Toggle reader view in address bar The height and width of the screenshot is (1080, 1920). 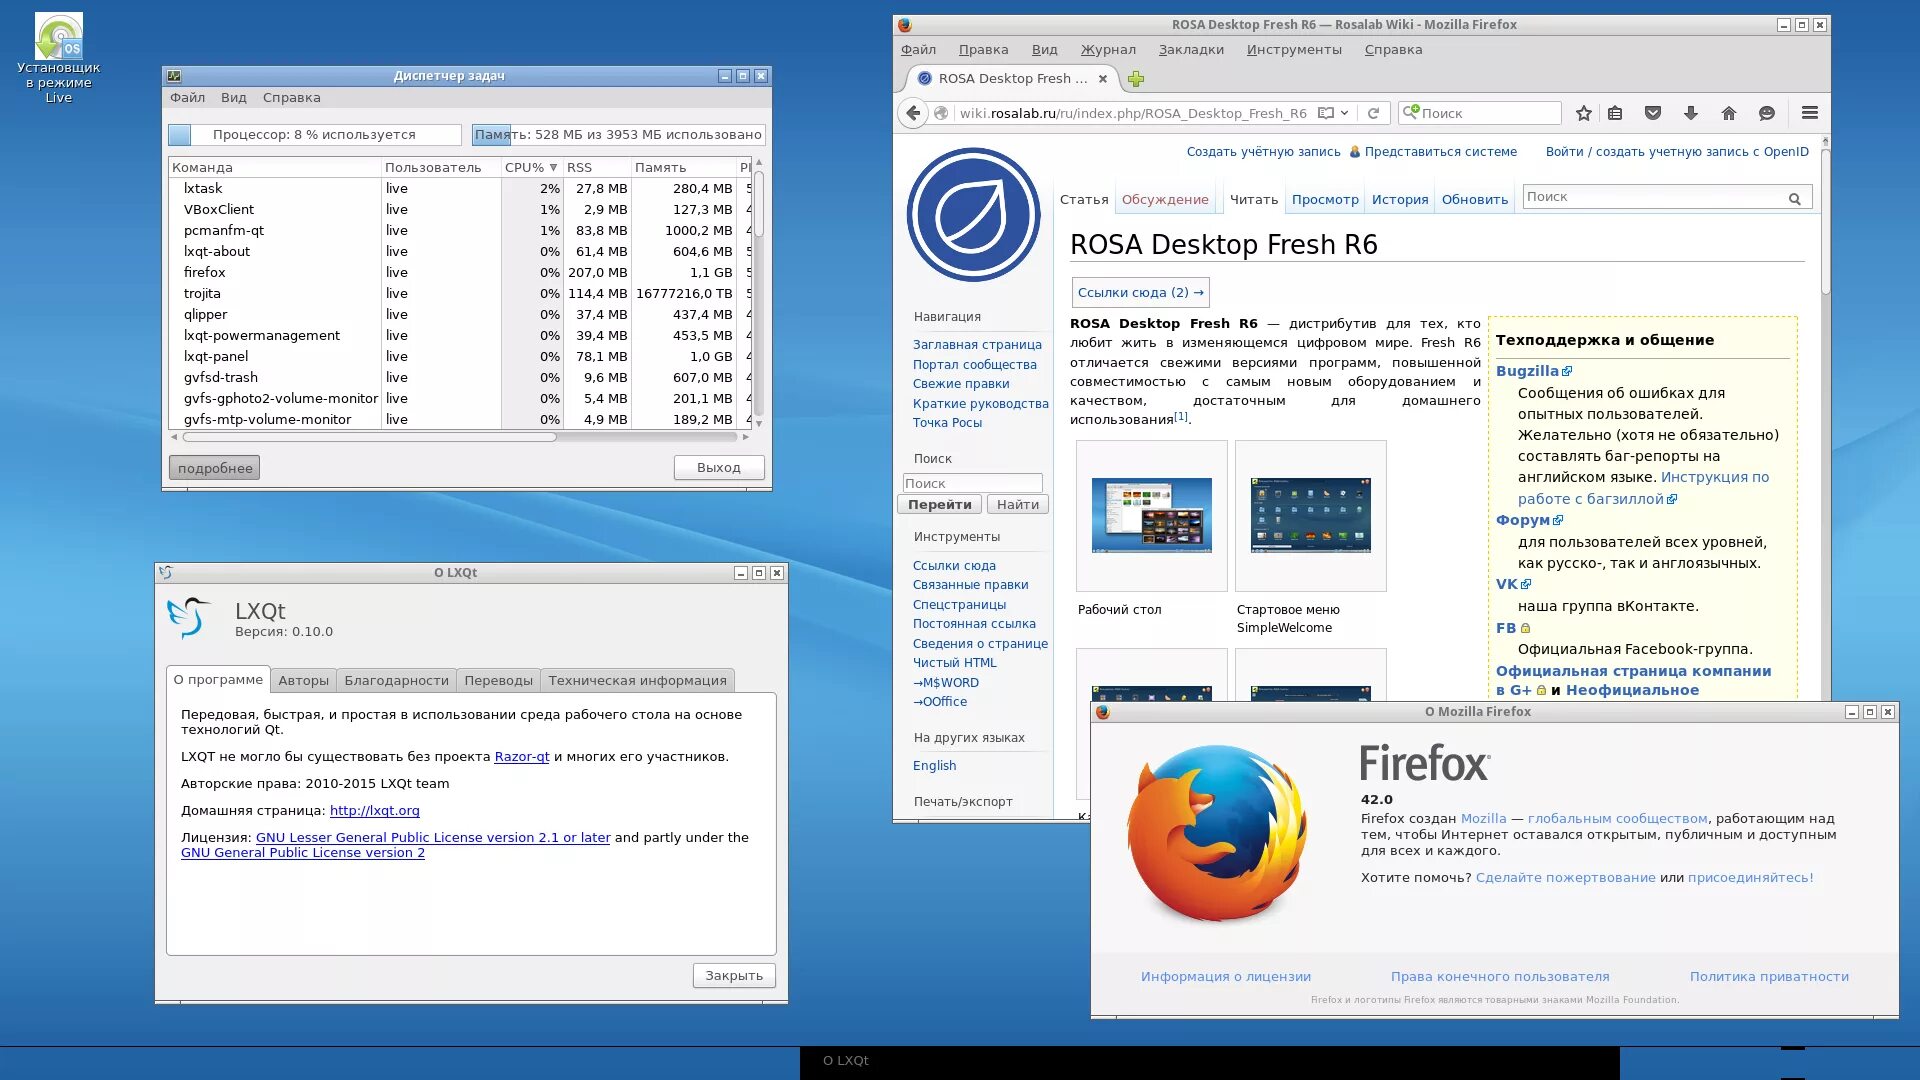[x=1326, y=113]
